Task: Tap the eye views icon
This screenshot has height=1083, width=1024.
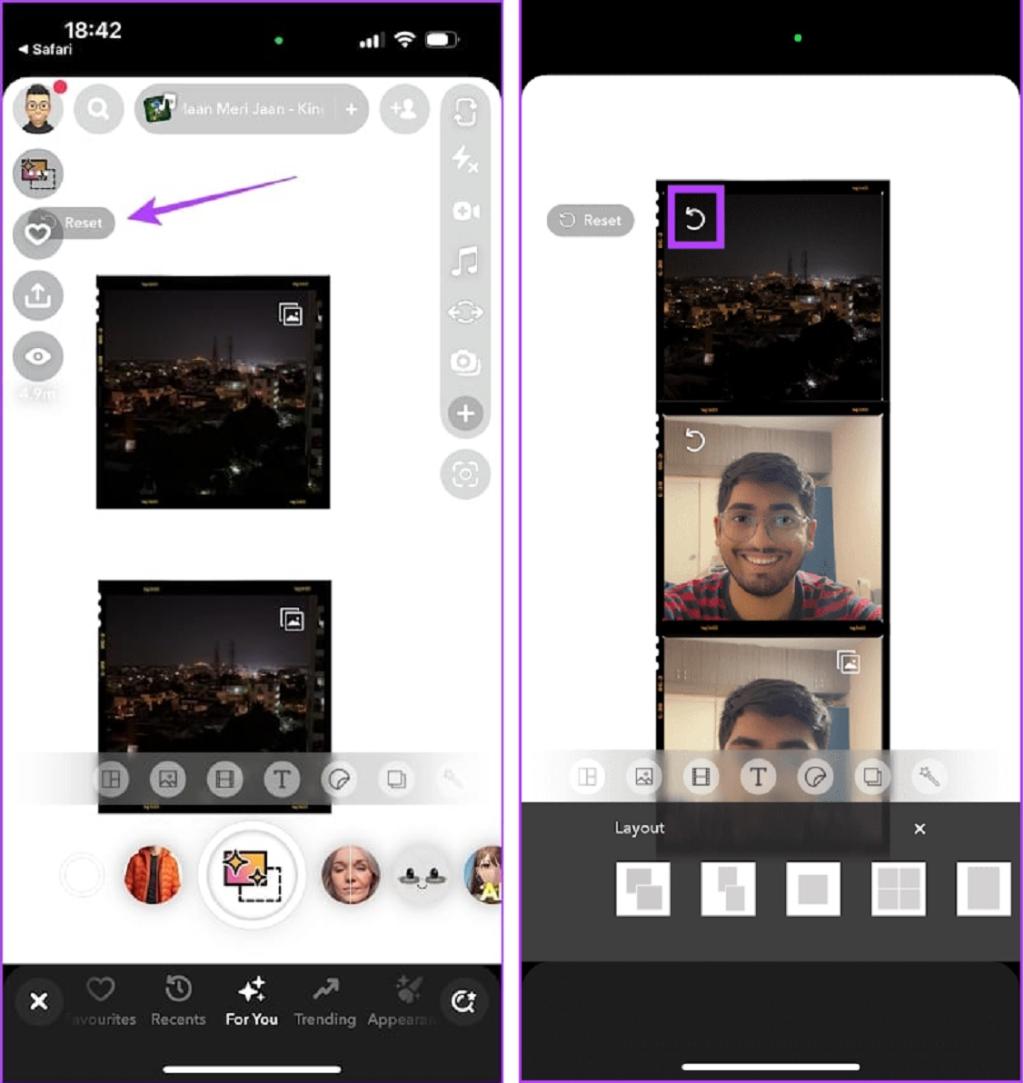Action: click(x=38, y=356)
